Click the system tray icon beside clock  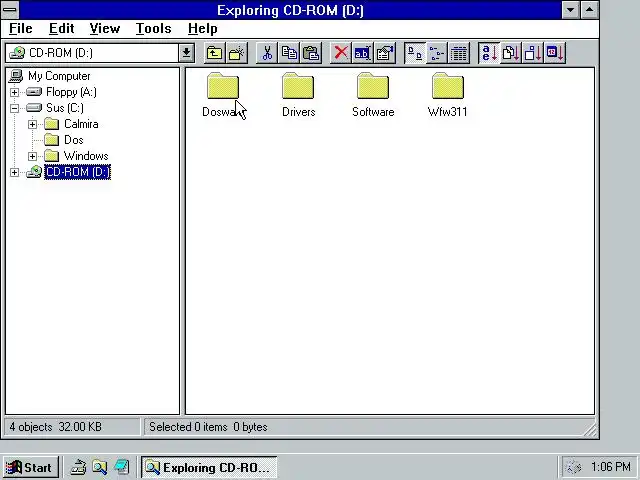[574, 467]
